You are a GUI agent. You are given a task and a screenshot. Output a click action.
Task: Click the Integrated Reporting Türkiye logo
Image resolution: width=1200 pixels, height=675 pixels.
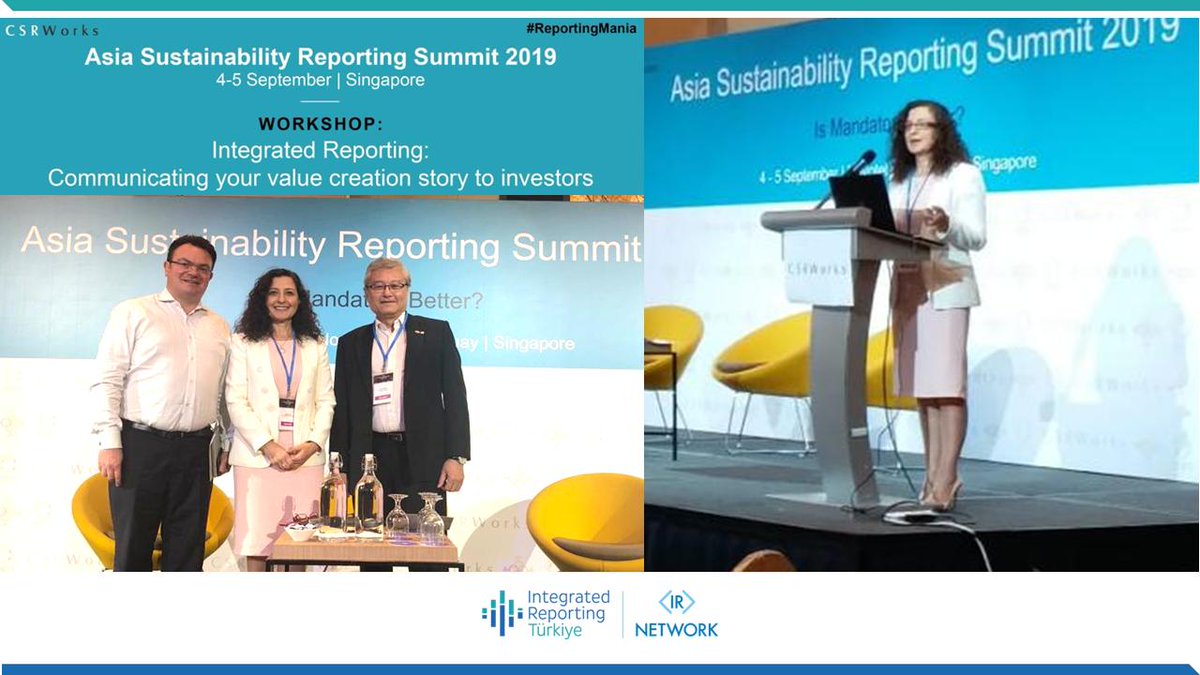(544, 614)
